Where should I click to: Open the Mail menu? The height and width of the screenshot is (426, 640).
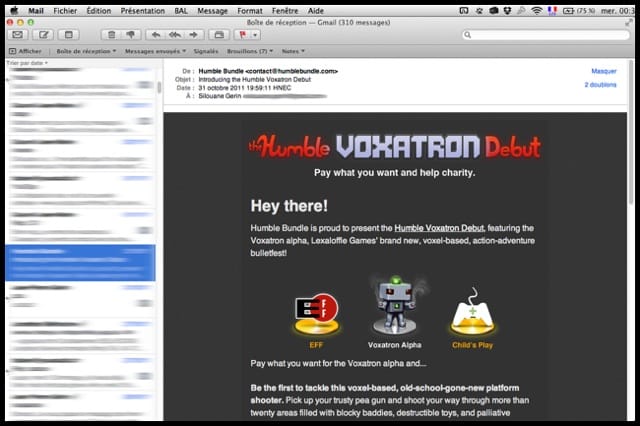[36, 11]
